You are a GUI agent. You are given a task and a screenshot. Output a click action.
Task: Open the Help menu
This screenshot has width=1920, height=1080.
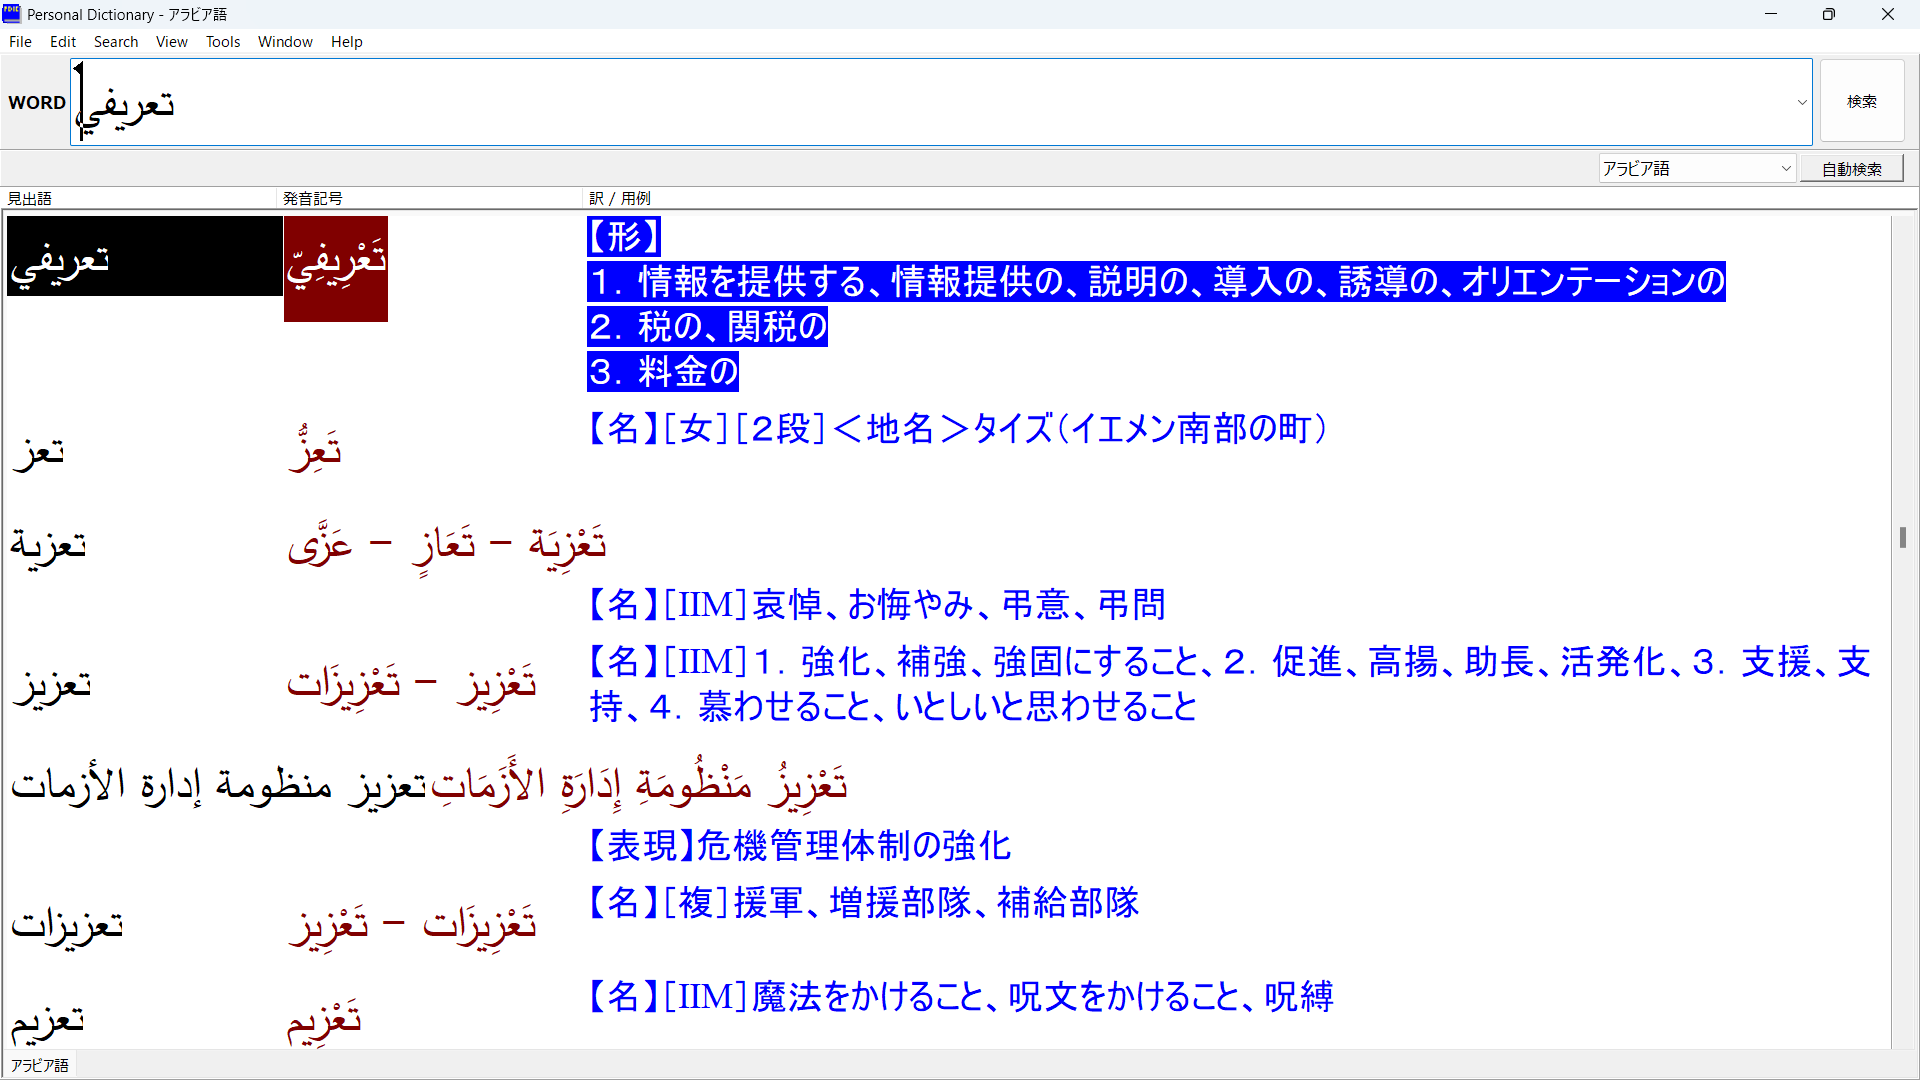pos(346,41)
